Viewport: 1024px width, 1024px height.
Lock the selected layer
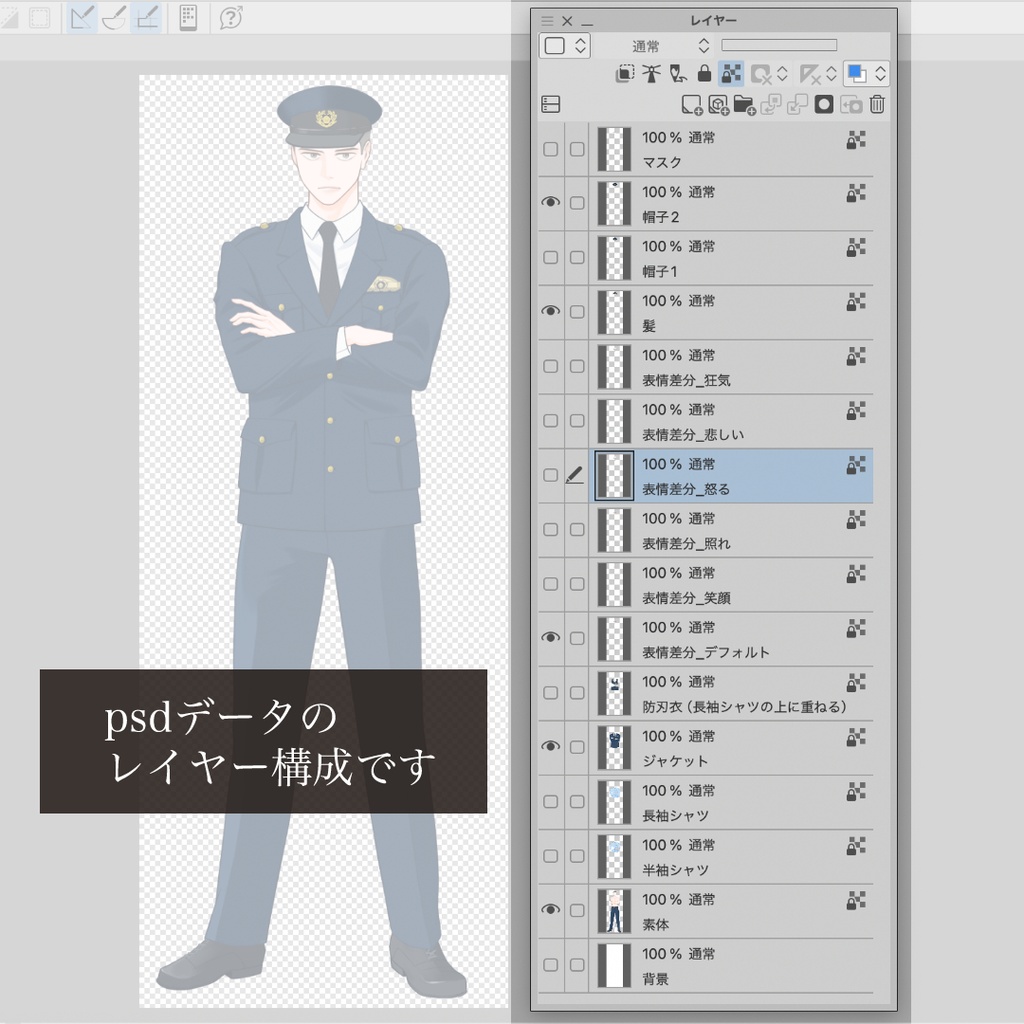(705, 74)
